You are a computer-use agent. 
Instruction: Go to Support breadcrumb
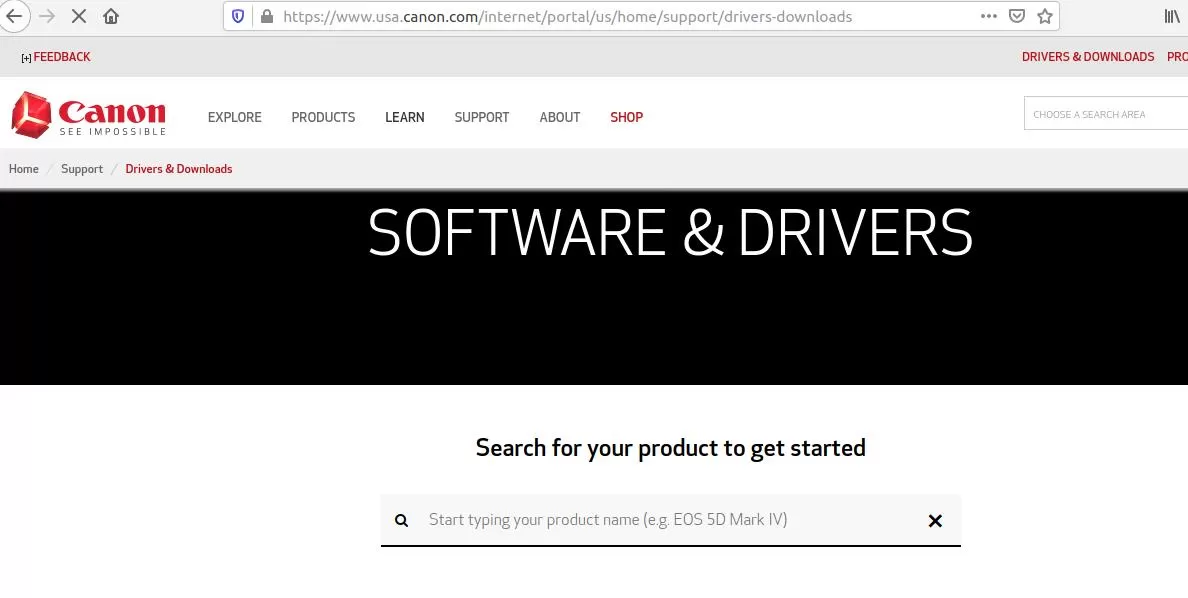coord(82,169)
